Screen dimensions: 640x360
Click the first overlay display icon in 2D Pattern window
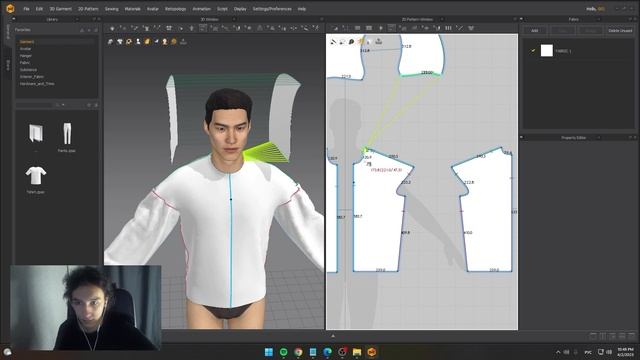pos(333,42)
